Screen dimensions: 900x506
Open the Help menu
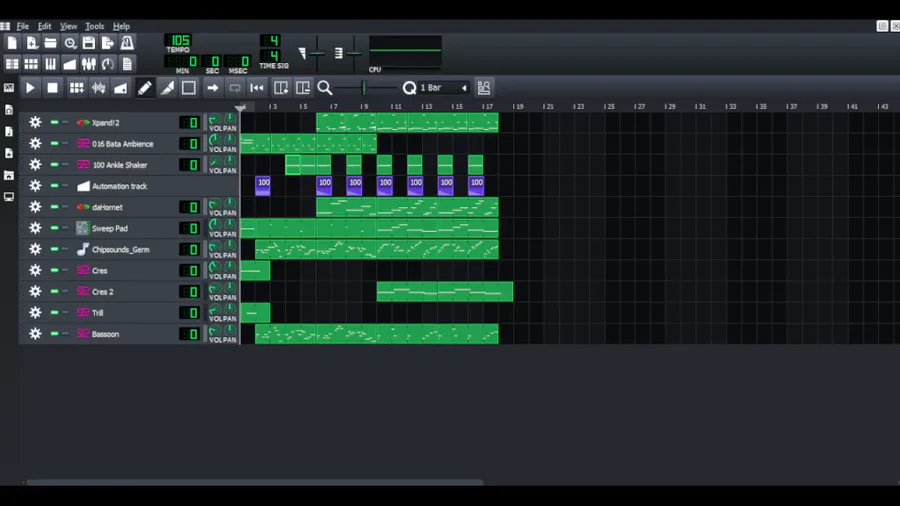pos(121,26)
